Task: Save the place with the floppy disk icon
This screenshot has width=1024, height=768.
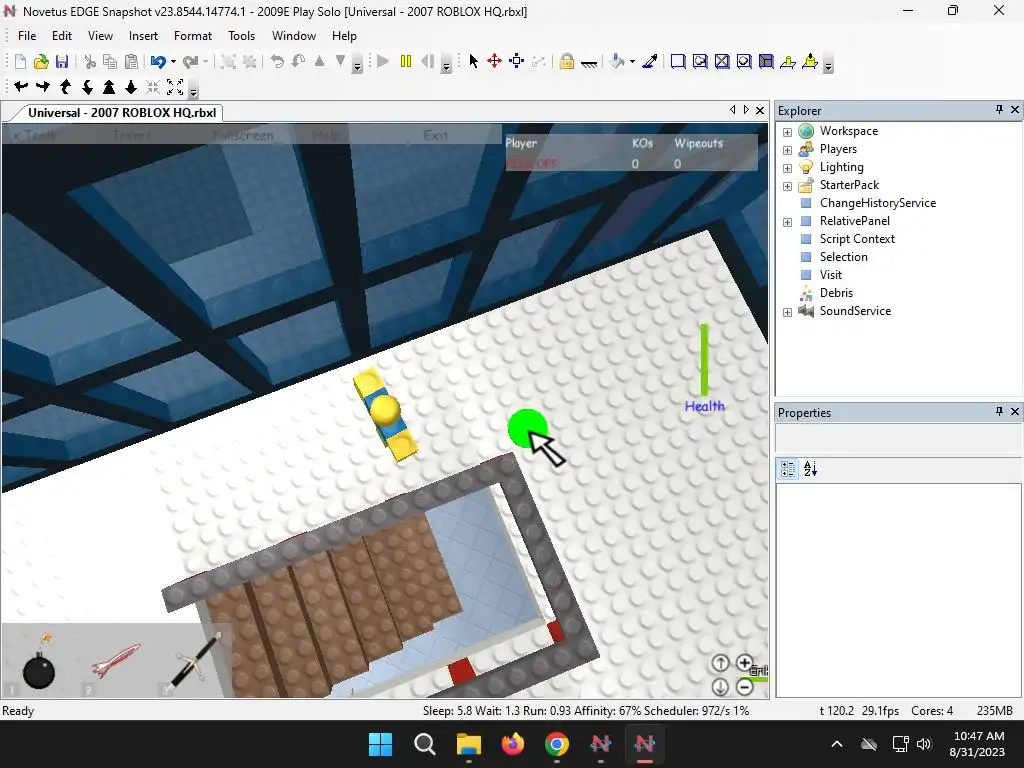Action: coord(62,61)
